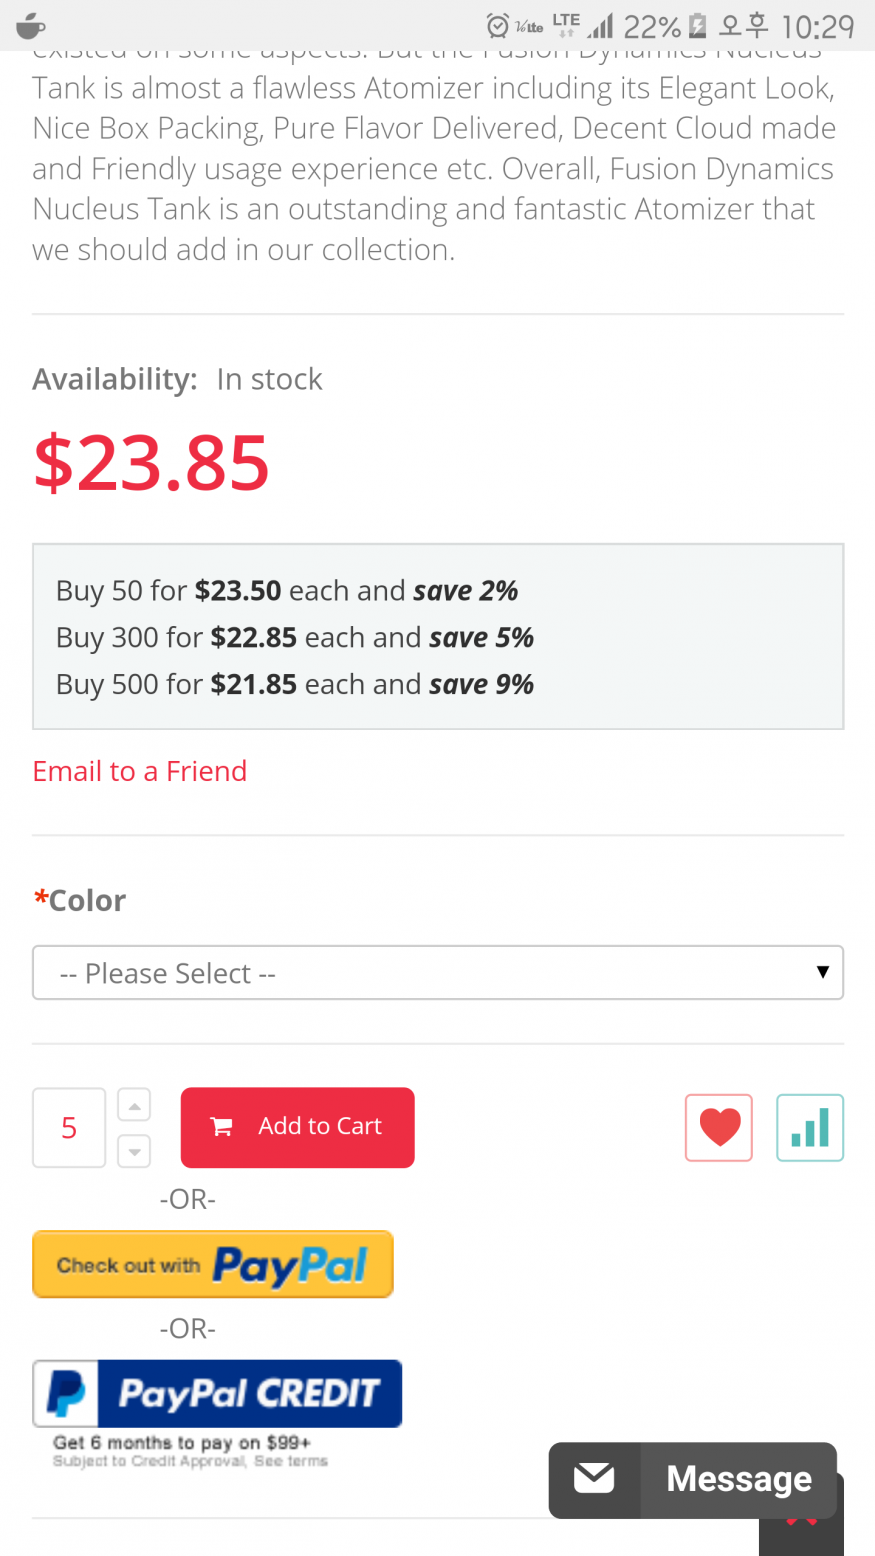This screenshot has width=875, height=1556.
Task: Decrease quantity with down arrow
Action: click(x=134, y=1151)
